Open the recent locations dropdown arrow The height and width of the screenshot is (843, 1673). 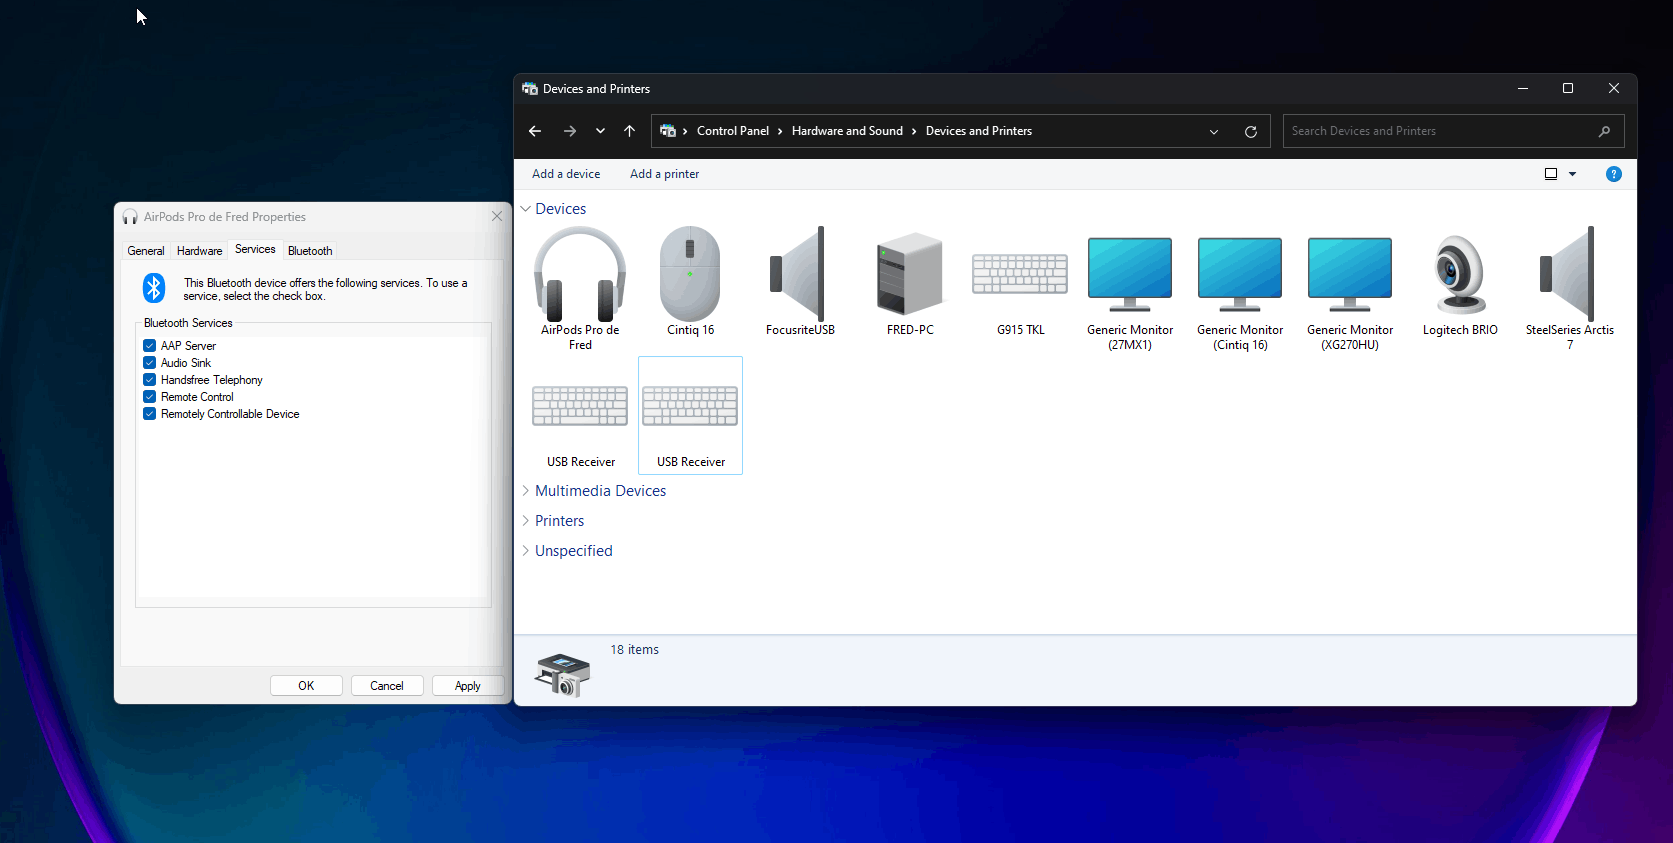[600, 131]
